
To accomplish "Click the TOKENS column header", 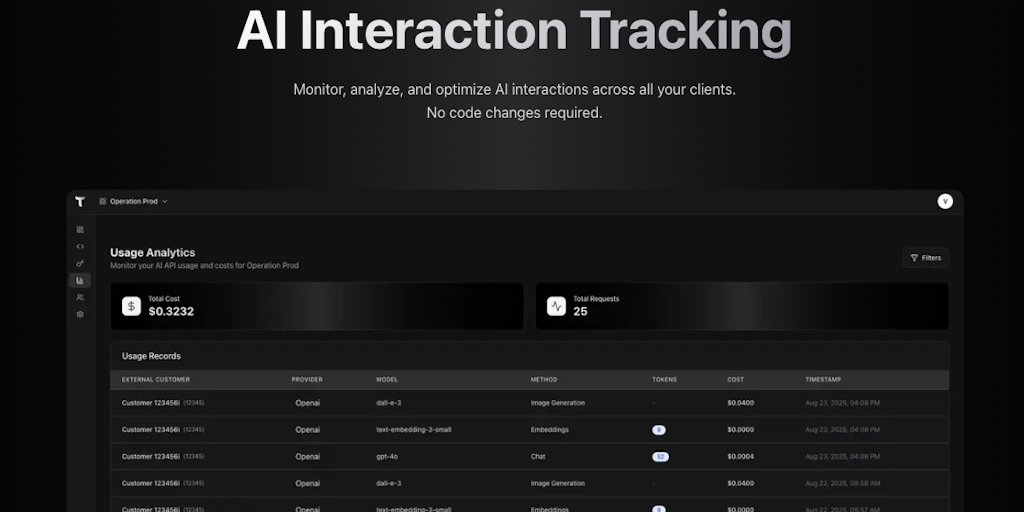I will click(x=664, y=379).
